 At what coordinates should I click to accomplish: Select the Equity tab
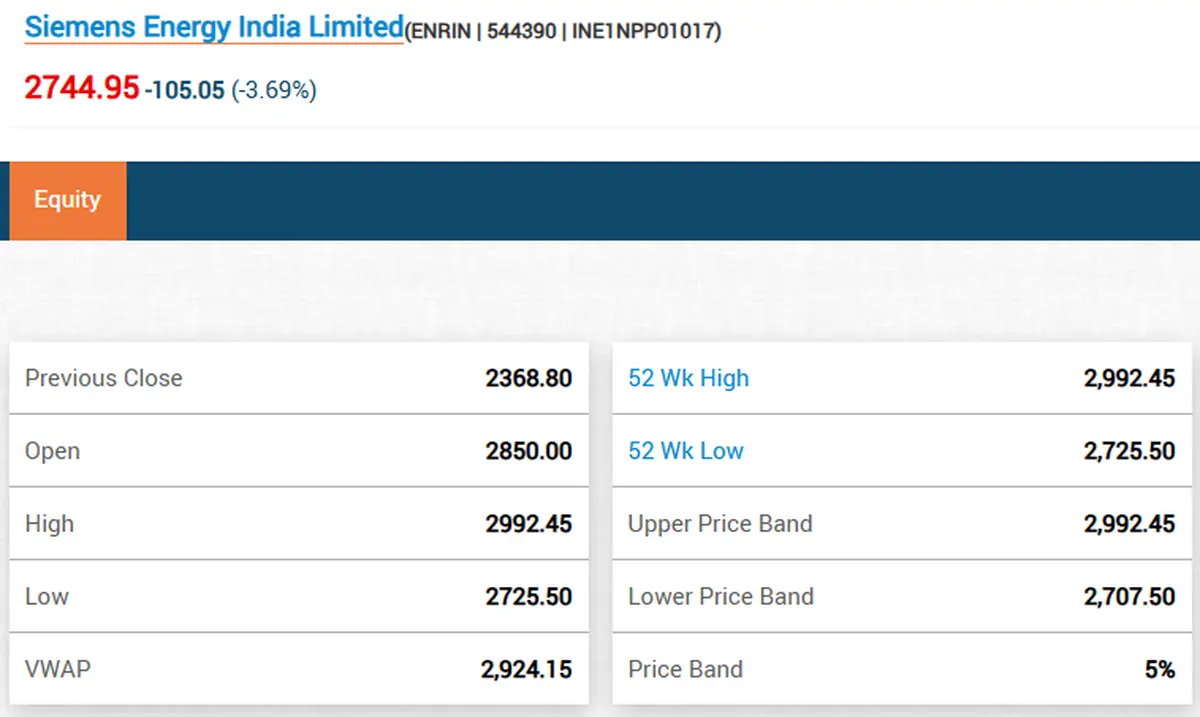click(68, 200)
